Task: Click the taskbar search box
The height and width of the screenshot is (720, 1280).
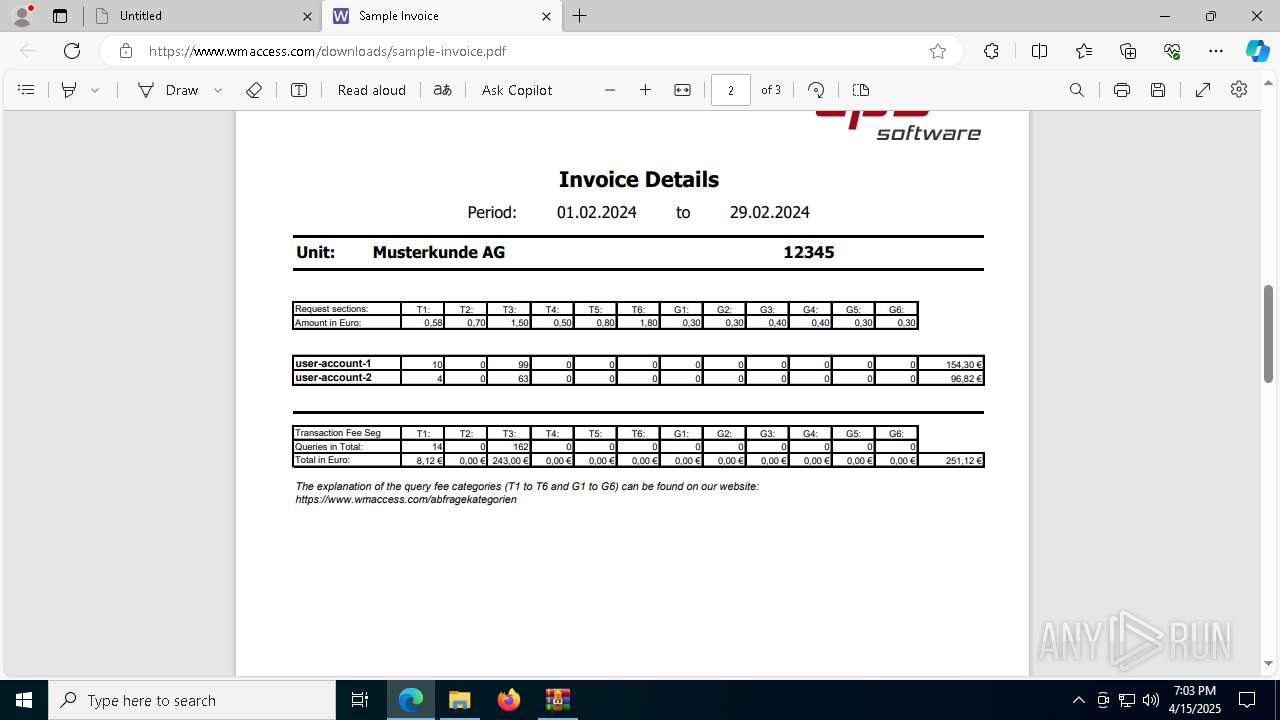Action: [x=192, y=700]
